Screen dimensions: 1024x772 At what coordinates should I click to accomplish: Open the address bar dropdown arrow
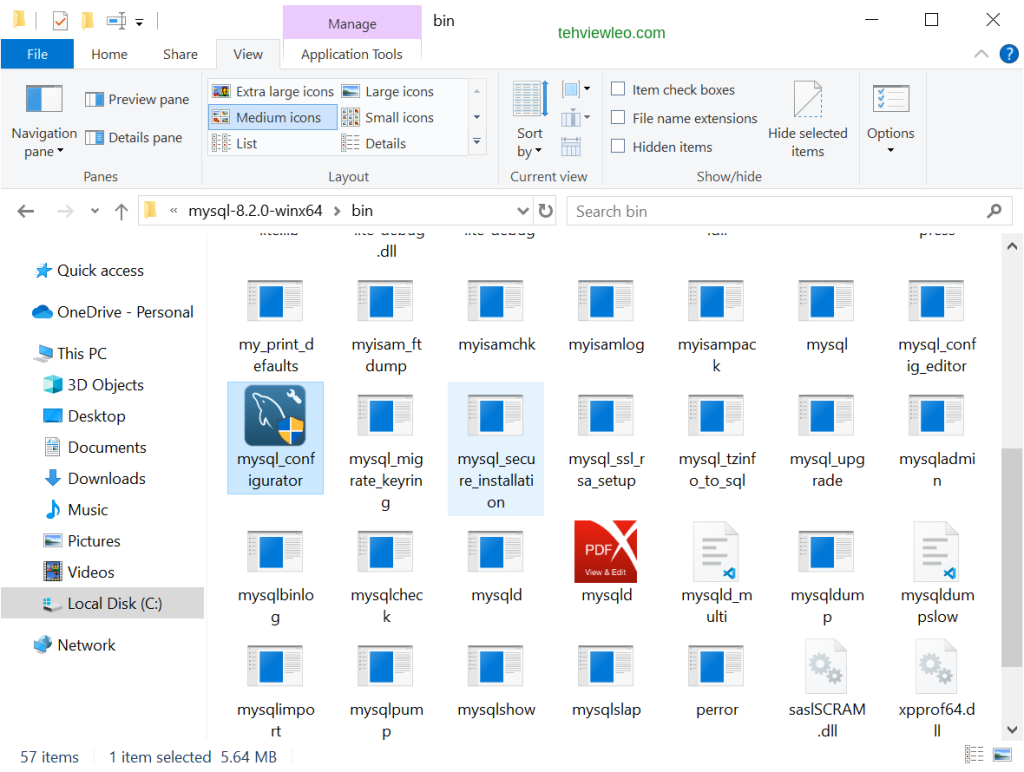pyautogui.click(x=524, y=211)
